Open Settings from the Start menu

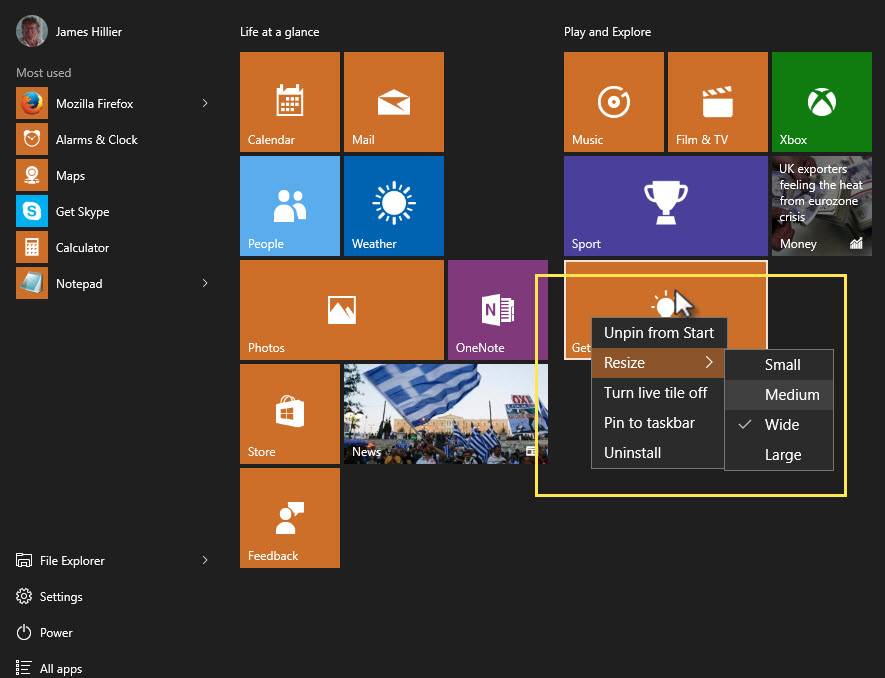point(61,597)
